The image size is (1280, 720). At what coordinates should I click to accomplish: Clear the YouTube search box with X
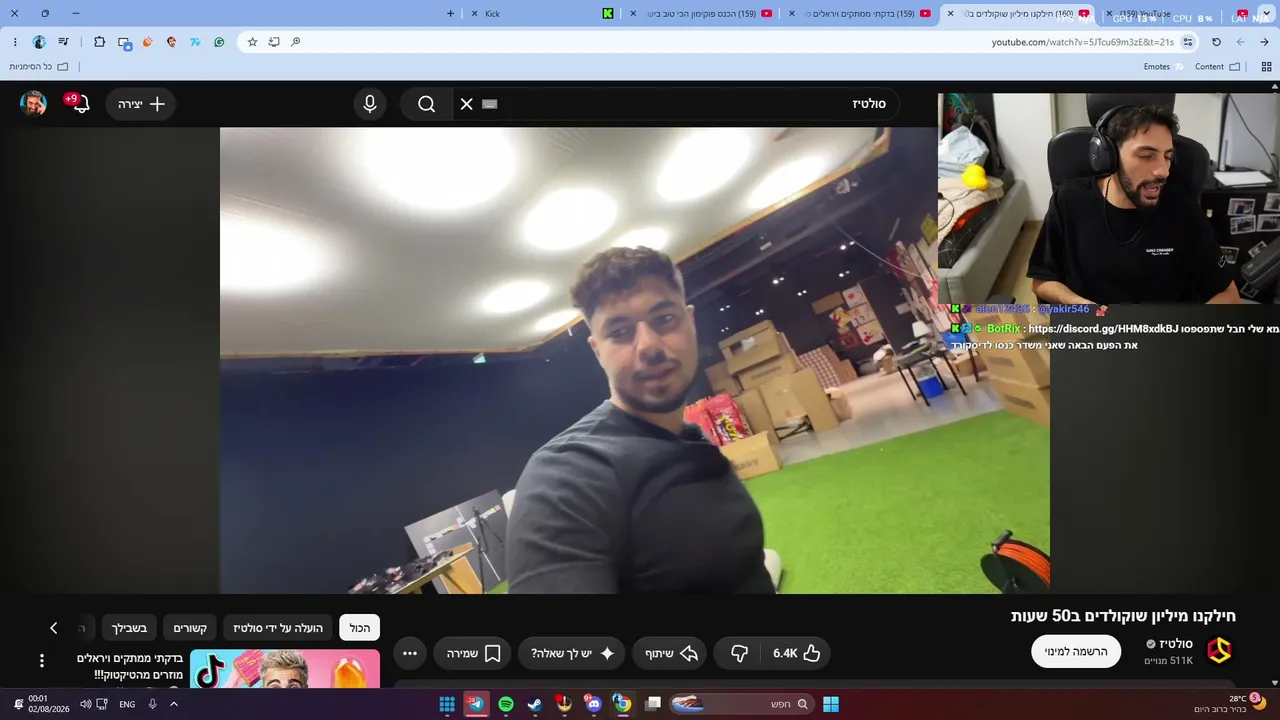click(x=466, y=104)
